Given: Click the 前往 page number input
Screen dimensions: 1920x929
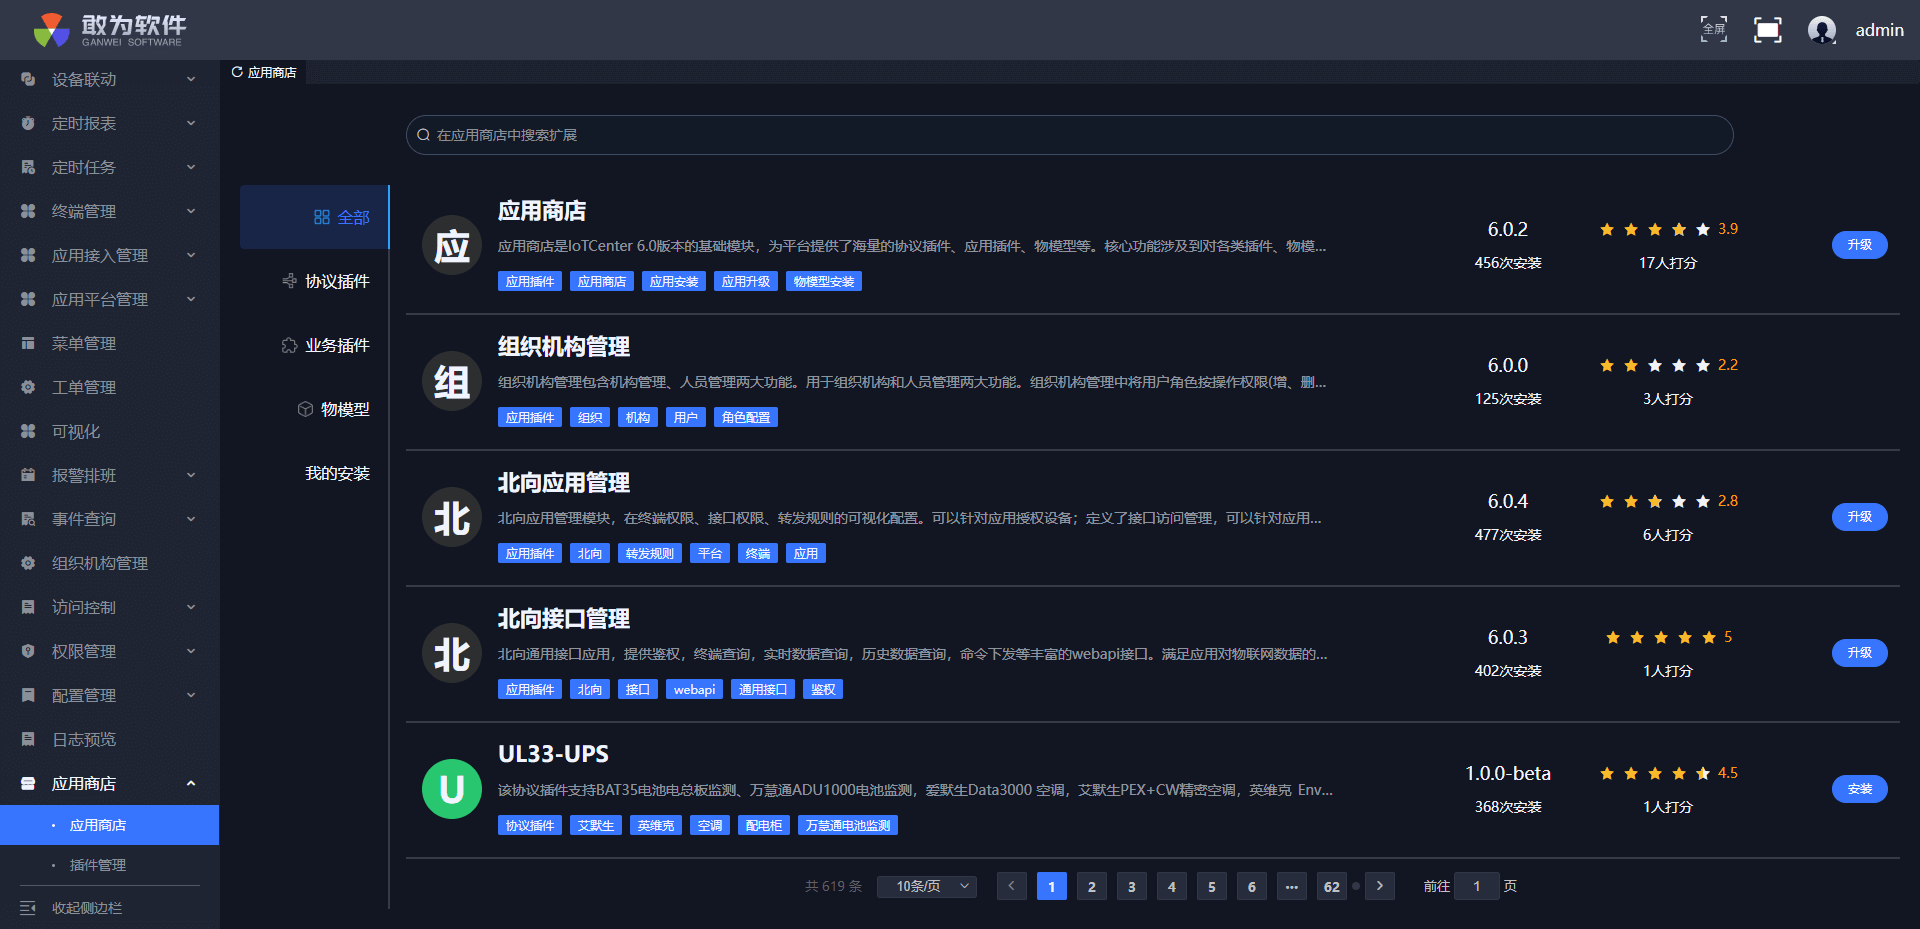Looking at the screenshot, I should [1477, 886].
